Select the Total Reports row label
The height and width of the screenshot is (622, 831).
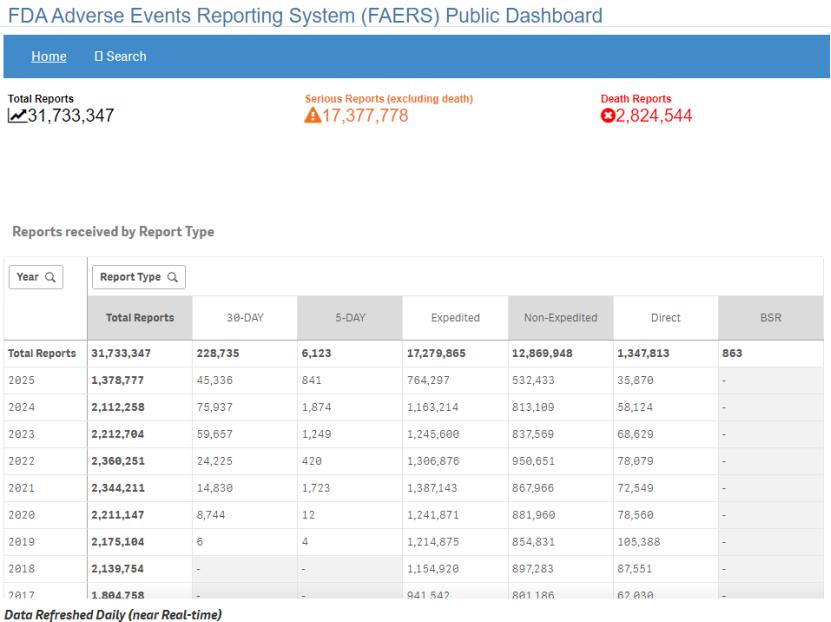42,353
